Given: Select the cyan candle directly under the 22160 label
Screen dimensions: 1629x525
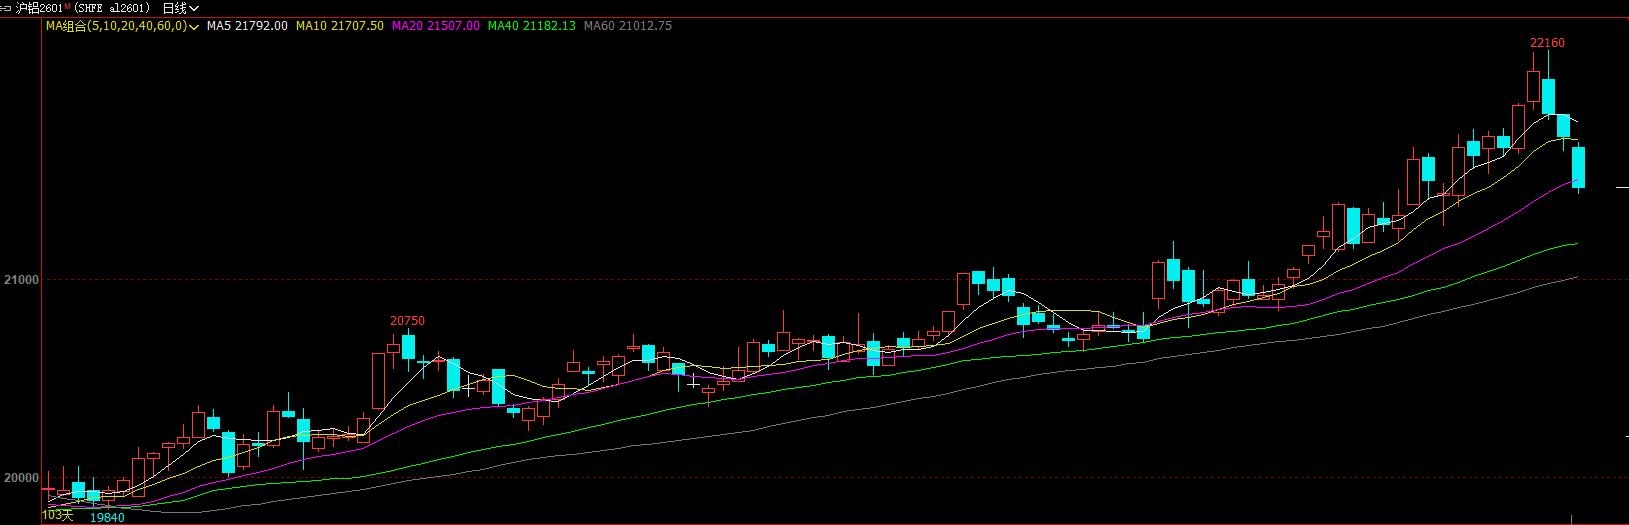Looking at the screenshot, I should pyautogui.click(x=1548, y=97).
